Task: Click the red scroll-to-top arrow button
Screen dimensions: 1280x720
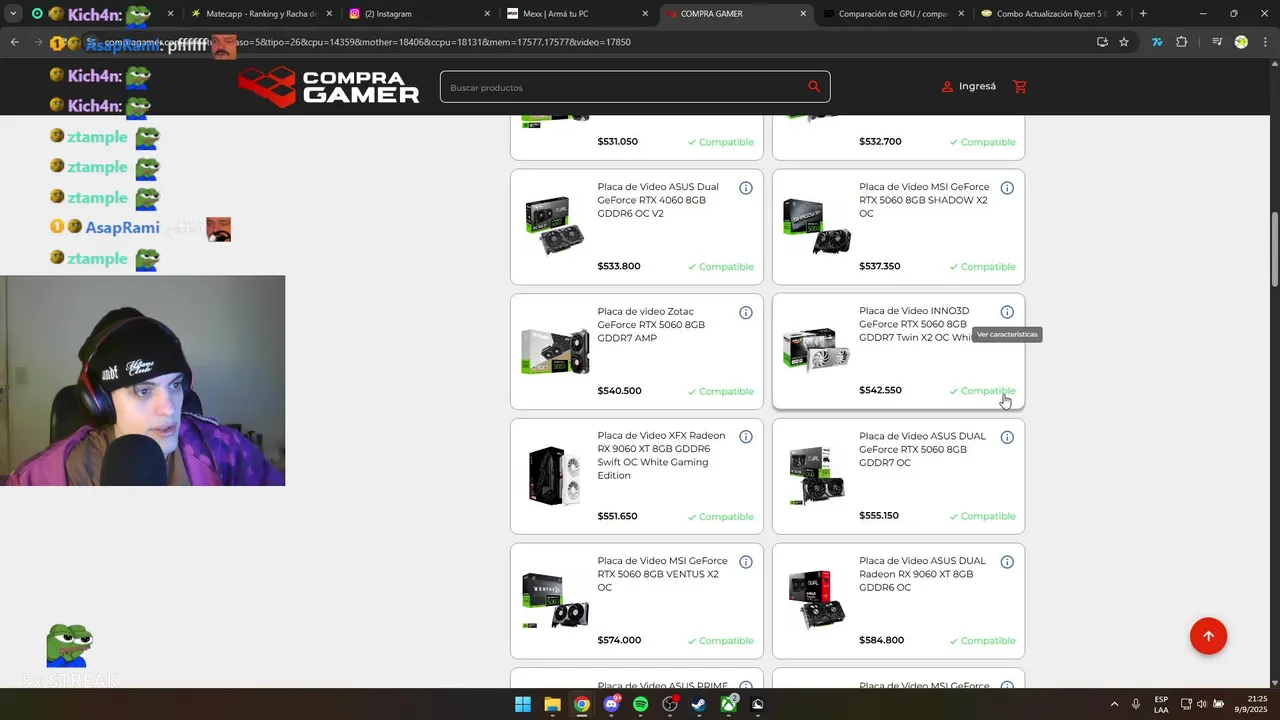Action: [1208, 636]
